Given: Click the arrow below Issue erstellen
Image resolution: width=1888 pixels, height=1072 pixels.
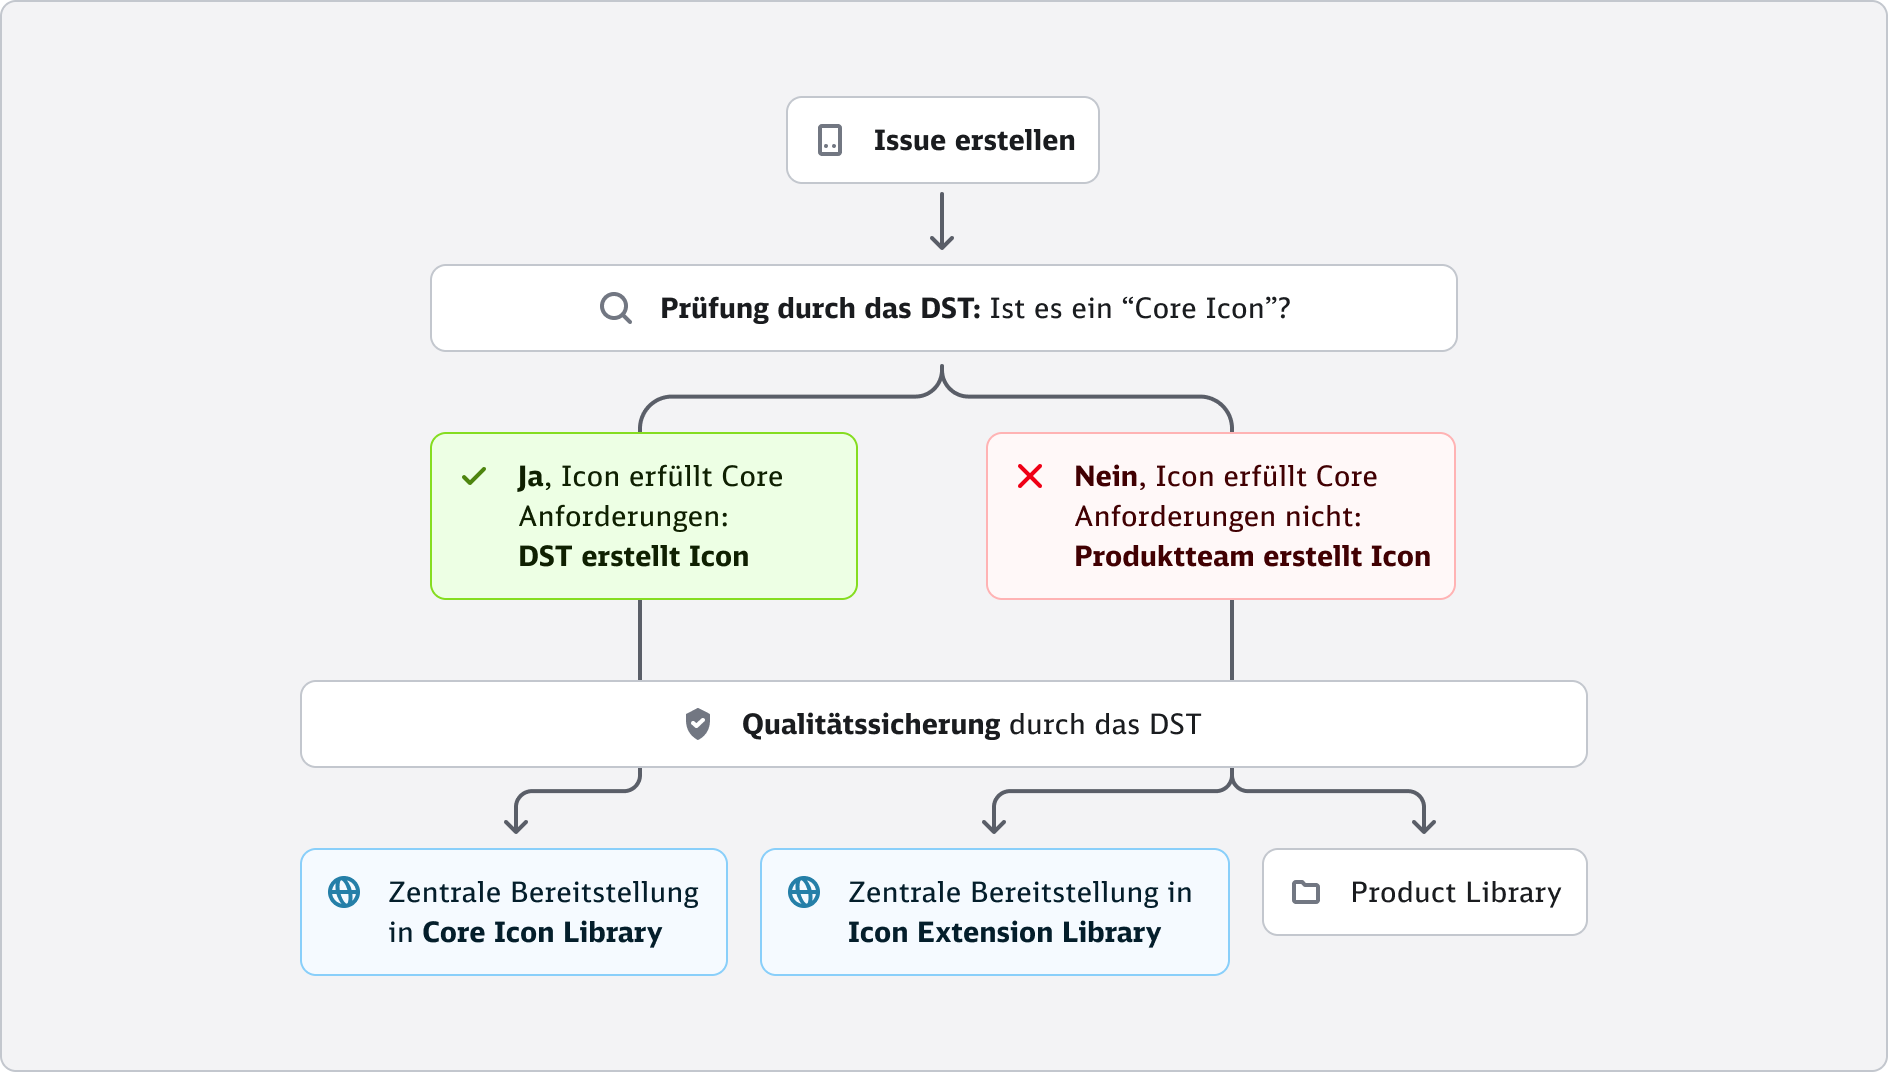Looking at the screenshot, I should click(942, 222).
